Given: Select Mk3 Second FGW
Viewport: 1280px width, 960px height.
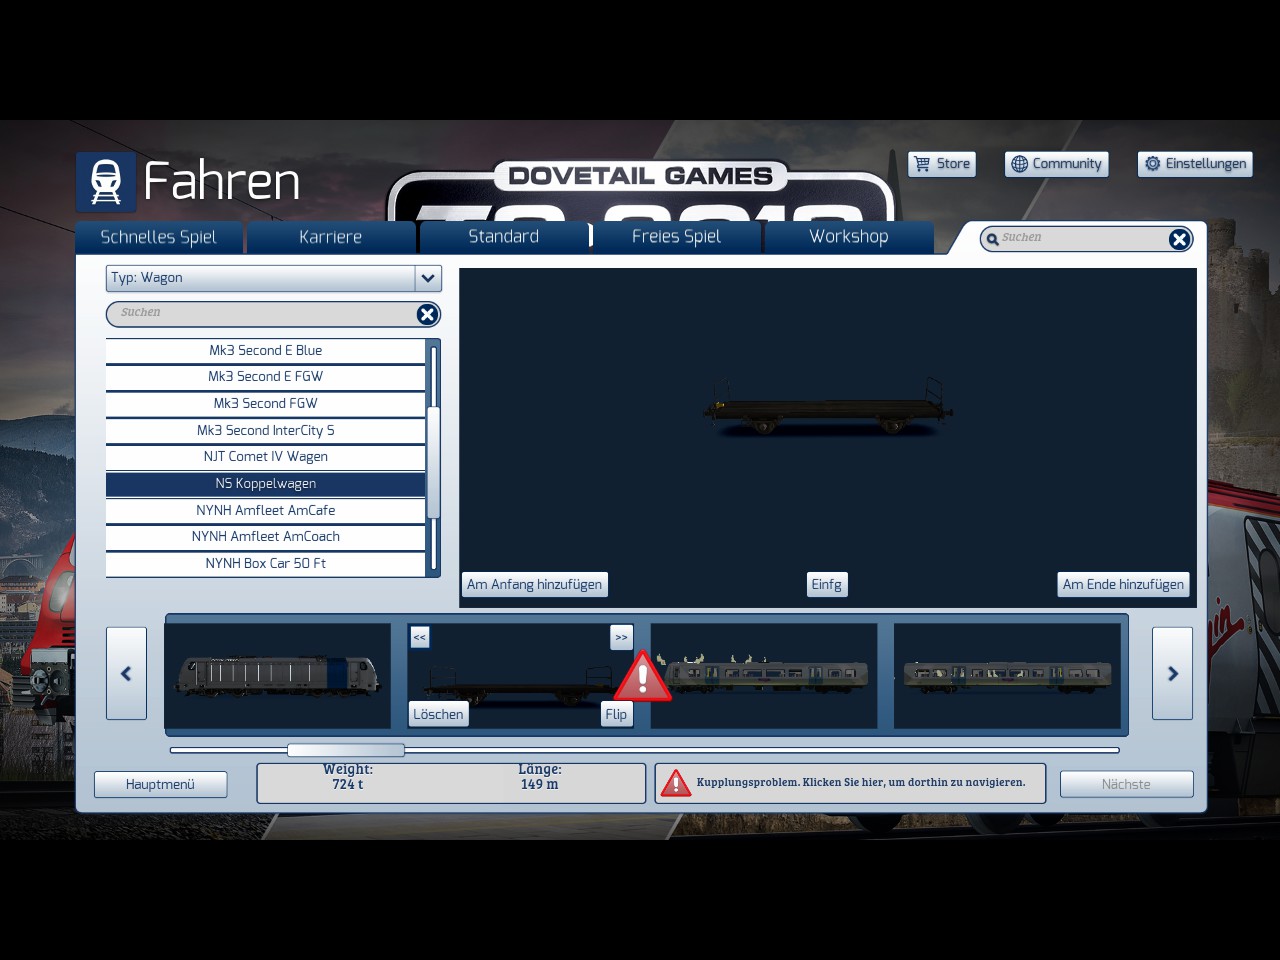Looking at the screenshot, I should click(x=266, y=403).
